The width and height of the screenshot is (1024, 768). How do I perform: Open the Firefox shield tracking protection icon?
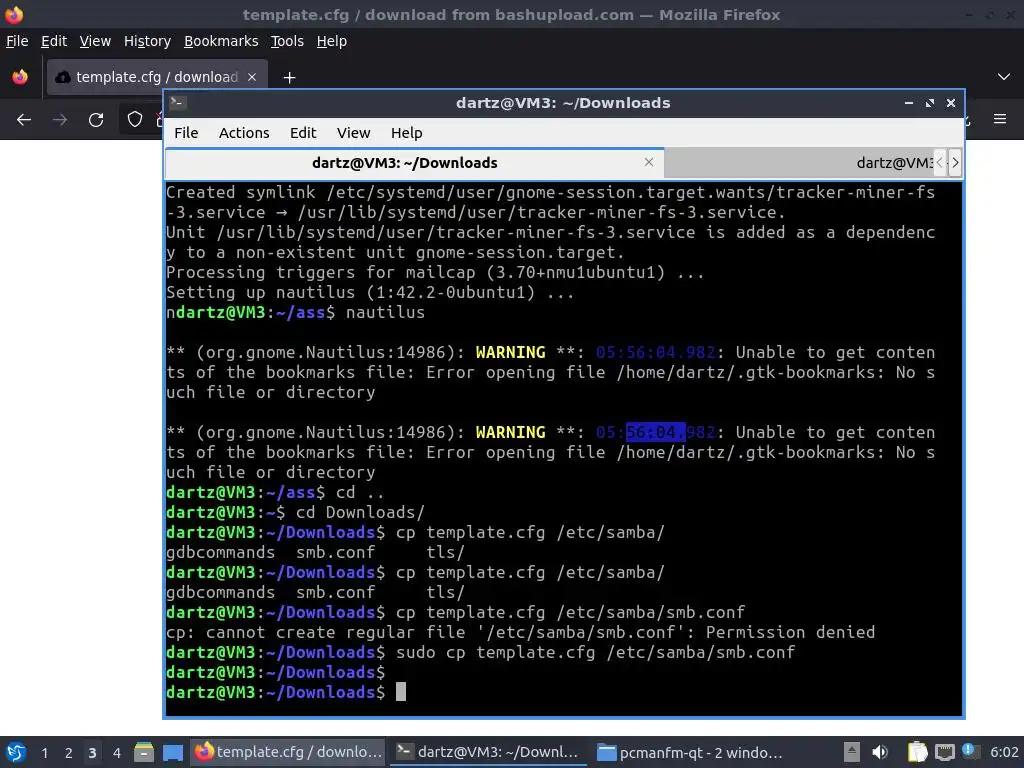point(135,120)
